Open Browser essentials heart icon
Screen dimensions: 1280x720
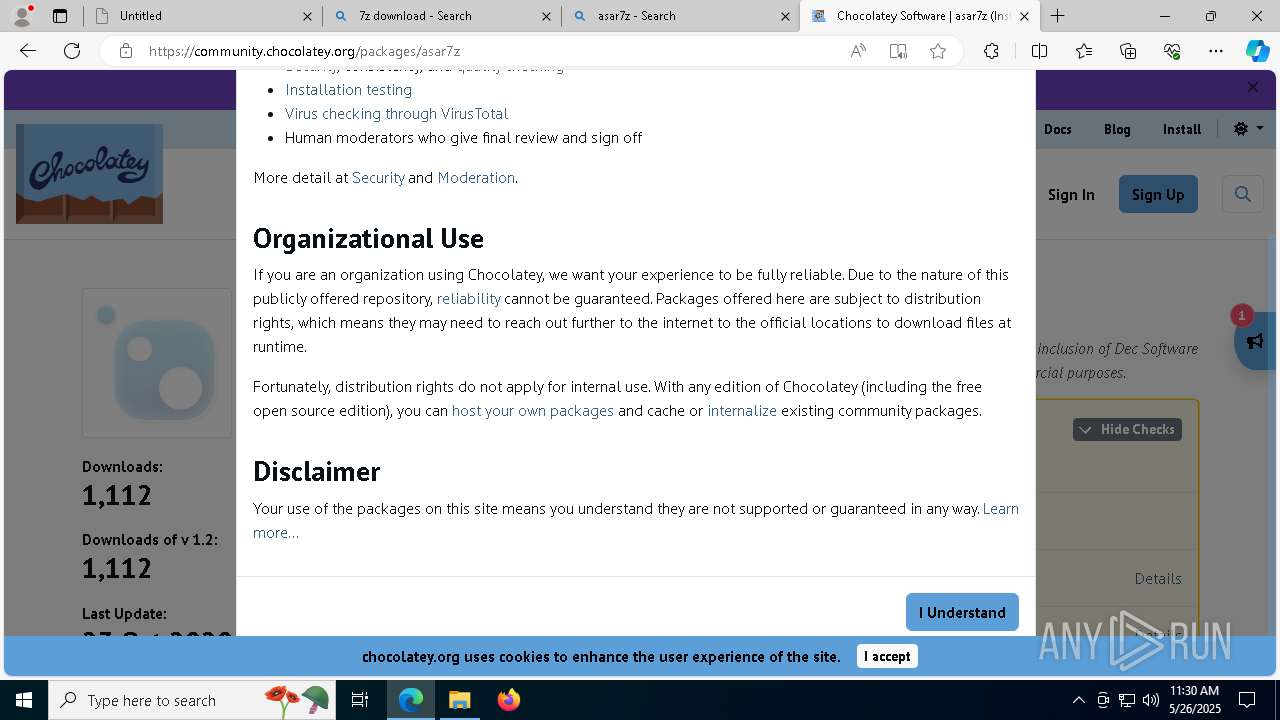1172,51
